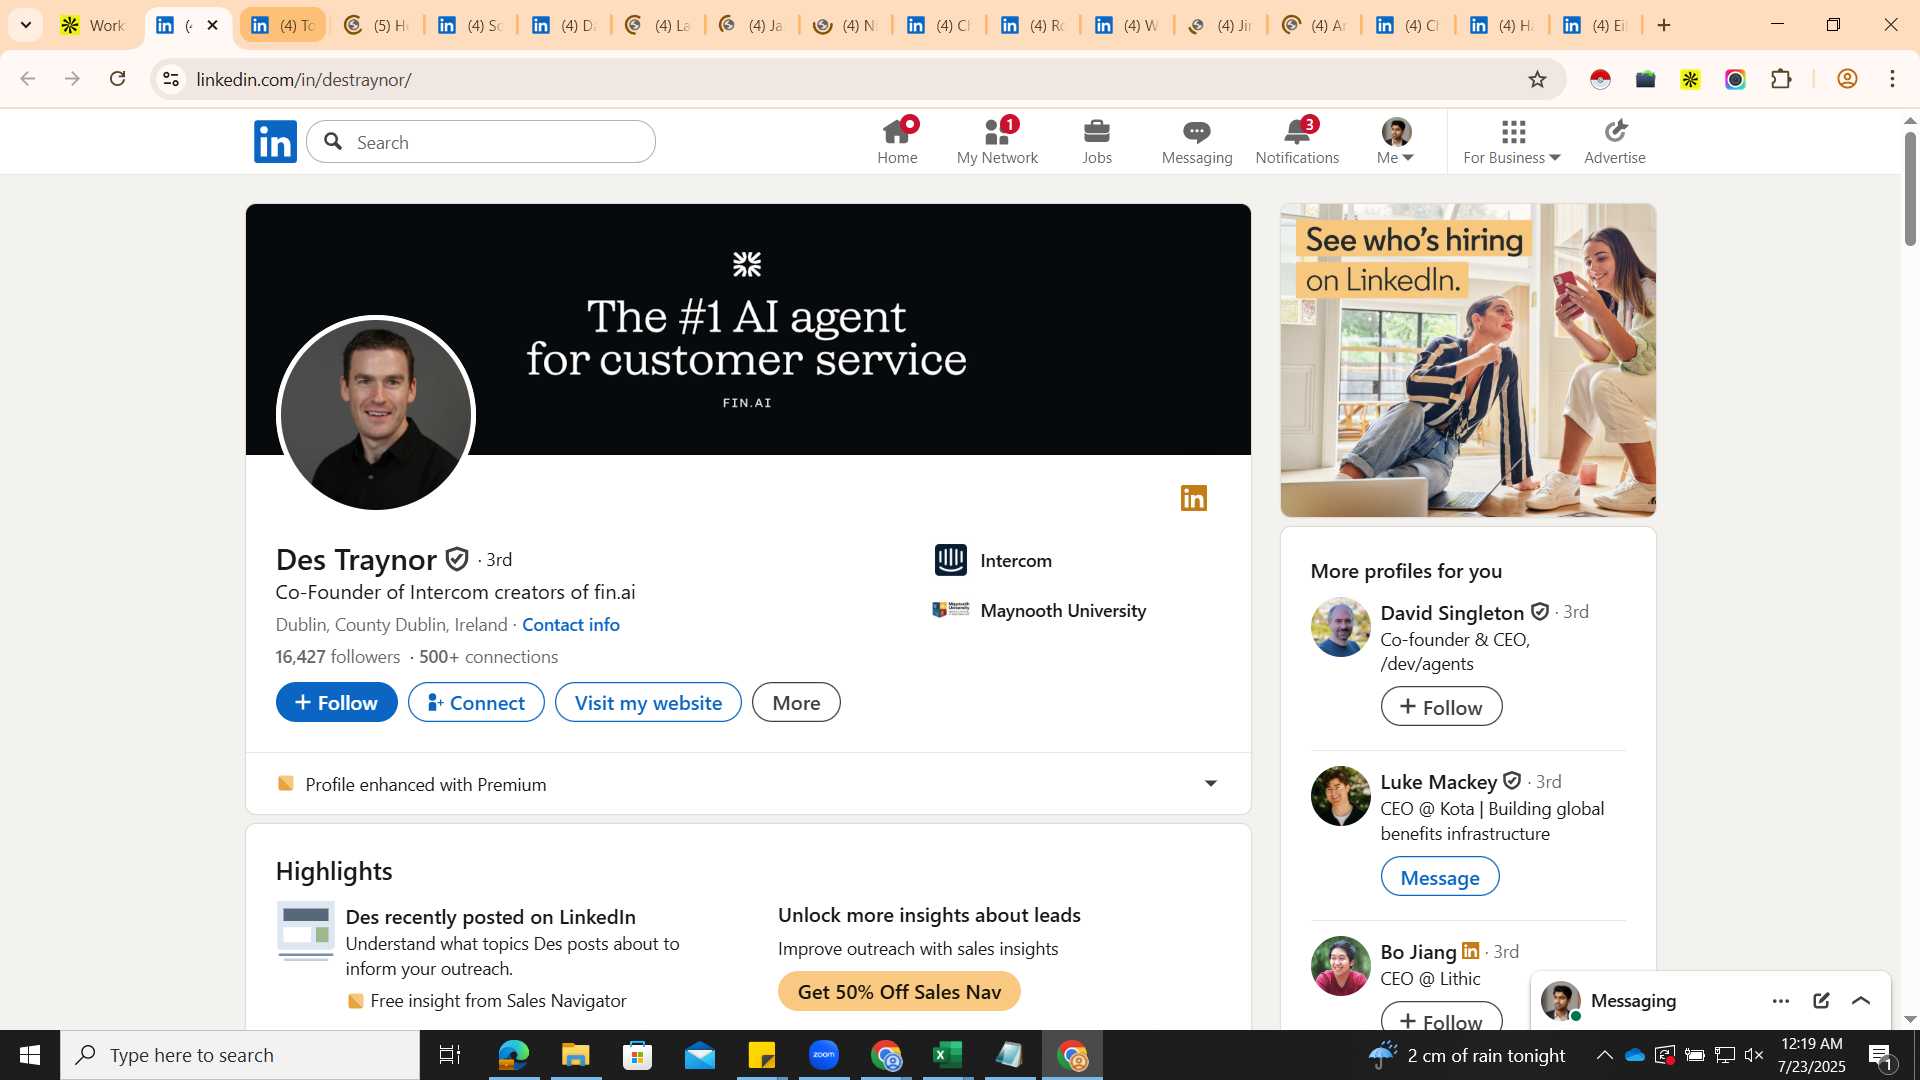
Task: Switch to the Work tab
Action: (94, 25)
